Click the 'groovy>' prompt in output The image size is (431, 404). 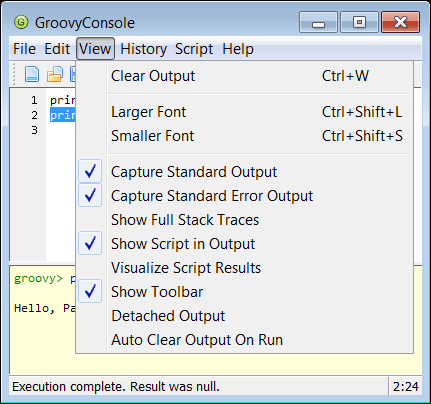click(x=38, y=279)
